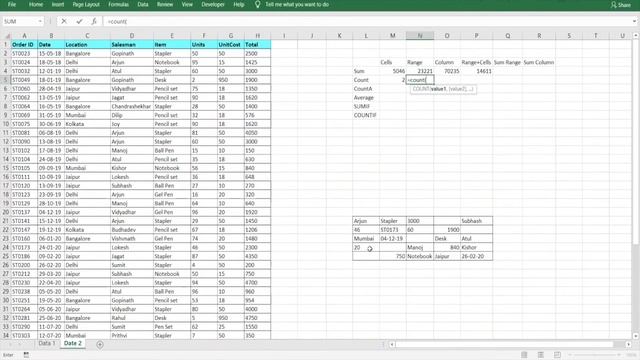Open the Insert ribbon tab
This screenshot has width=640, height=360.
tap(58, 4)
